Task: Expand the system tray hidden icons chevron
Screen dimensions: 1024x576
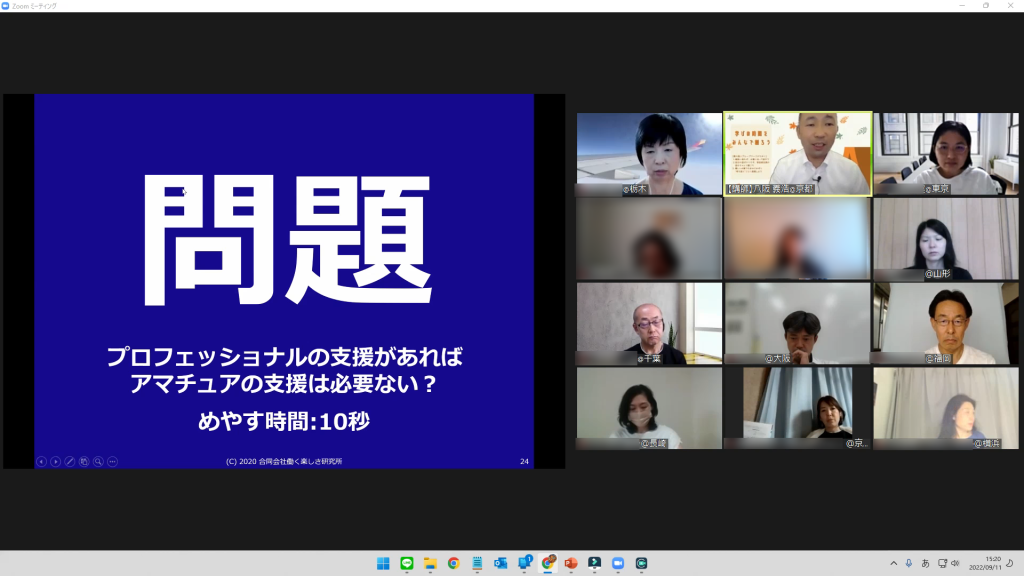Action: [894, 563]
